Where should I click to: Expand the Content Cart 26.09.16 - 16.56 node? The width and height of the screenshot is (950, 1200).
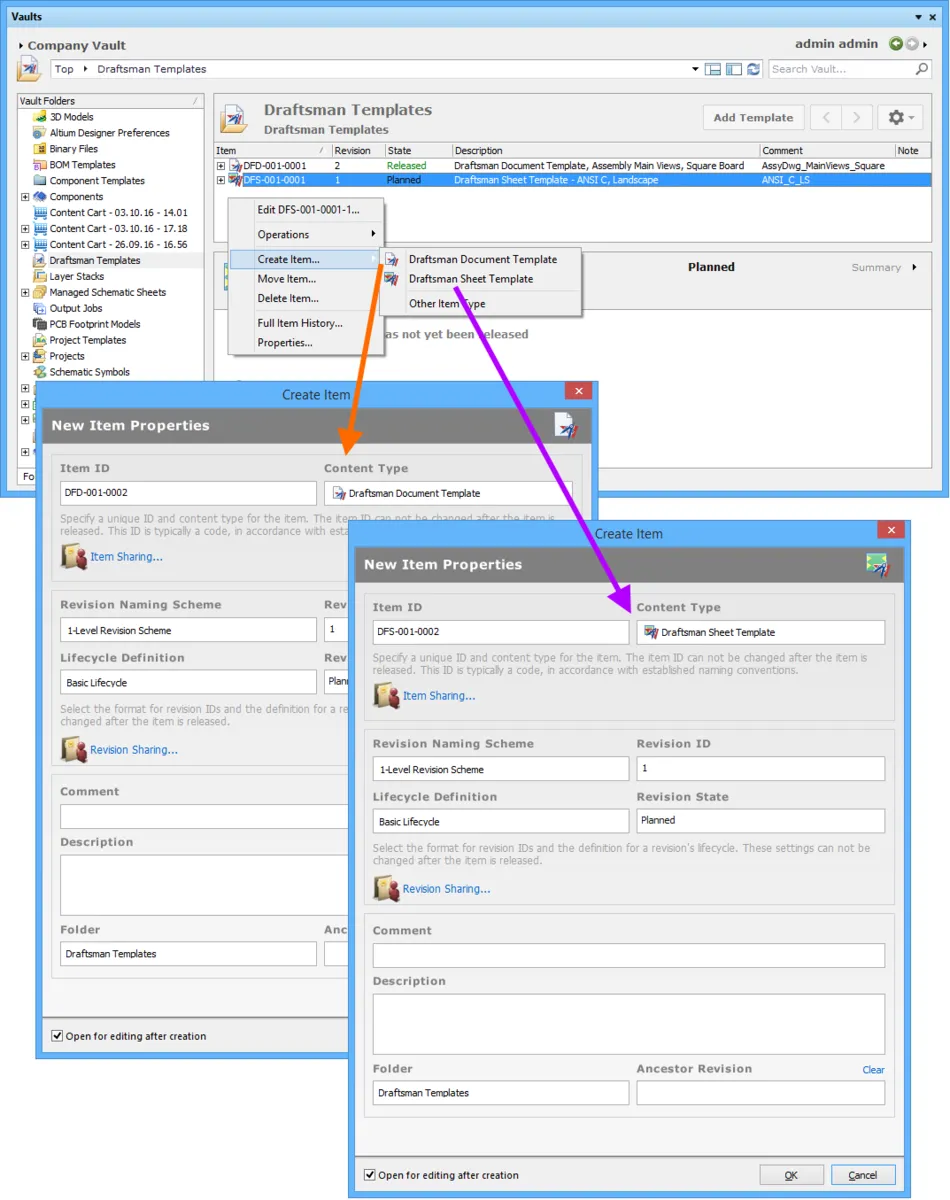click(25, 245)
